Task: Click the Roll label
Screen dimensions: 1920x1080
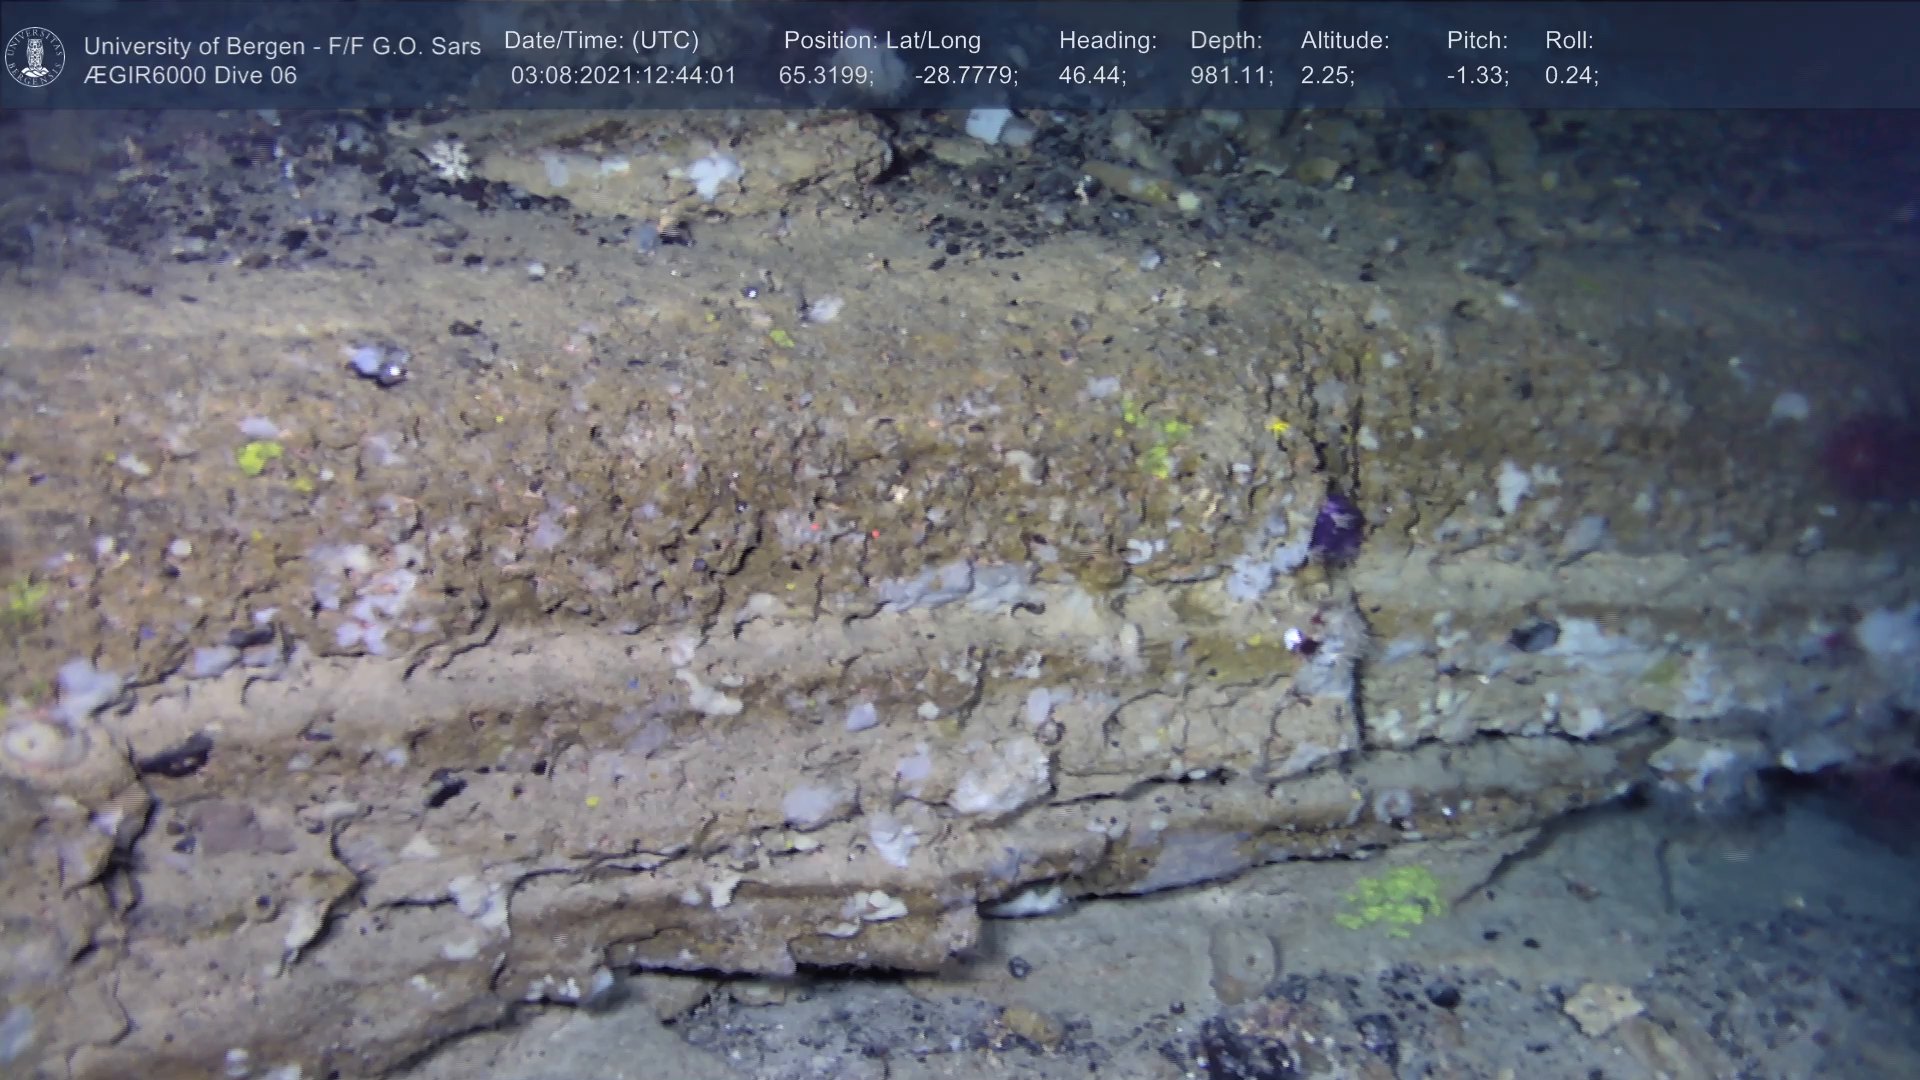Action: (1569, 41)
